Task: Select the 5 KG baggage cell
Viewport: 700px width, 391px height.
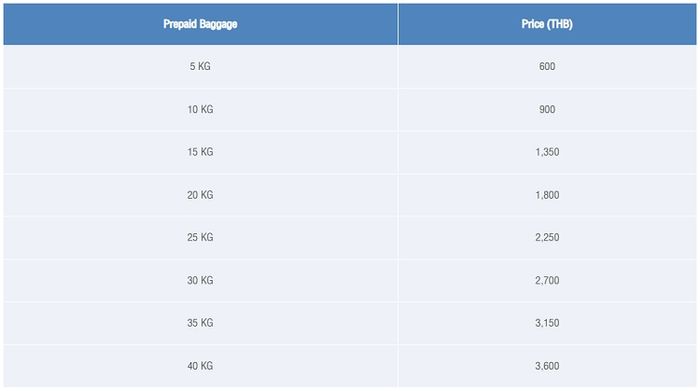Action: (x=200, y=67)
